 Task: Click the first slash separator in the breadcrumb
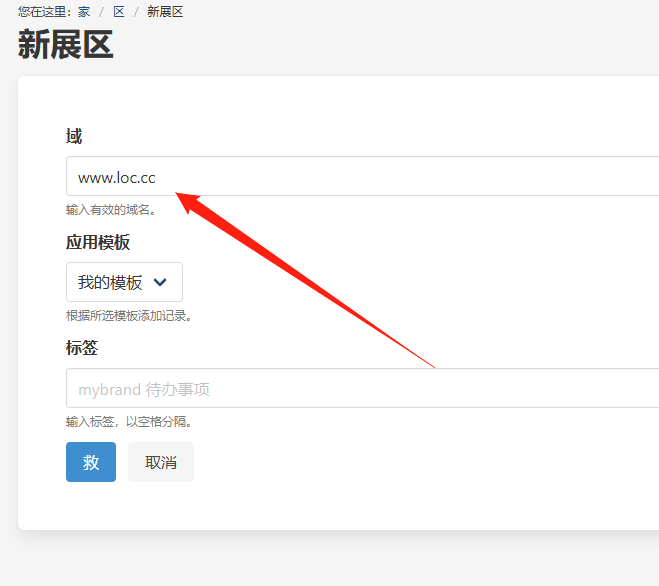tap(101, 12)
